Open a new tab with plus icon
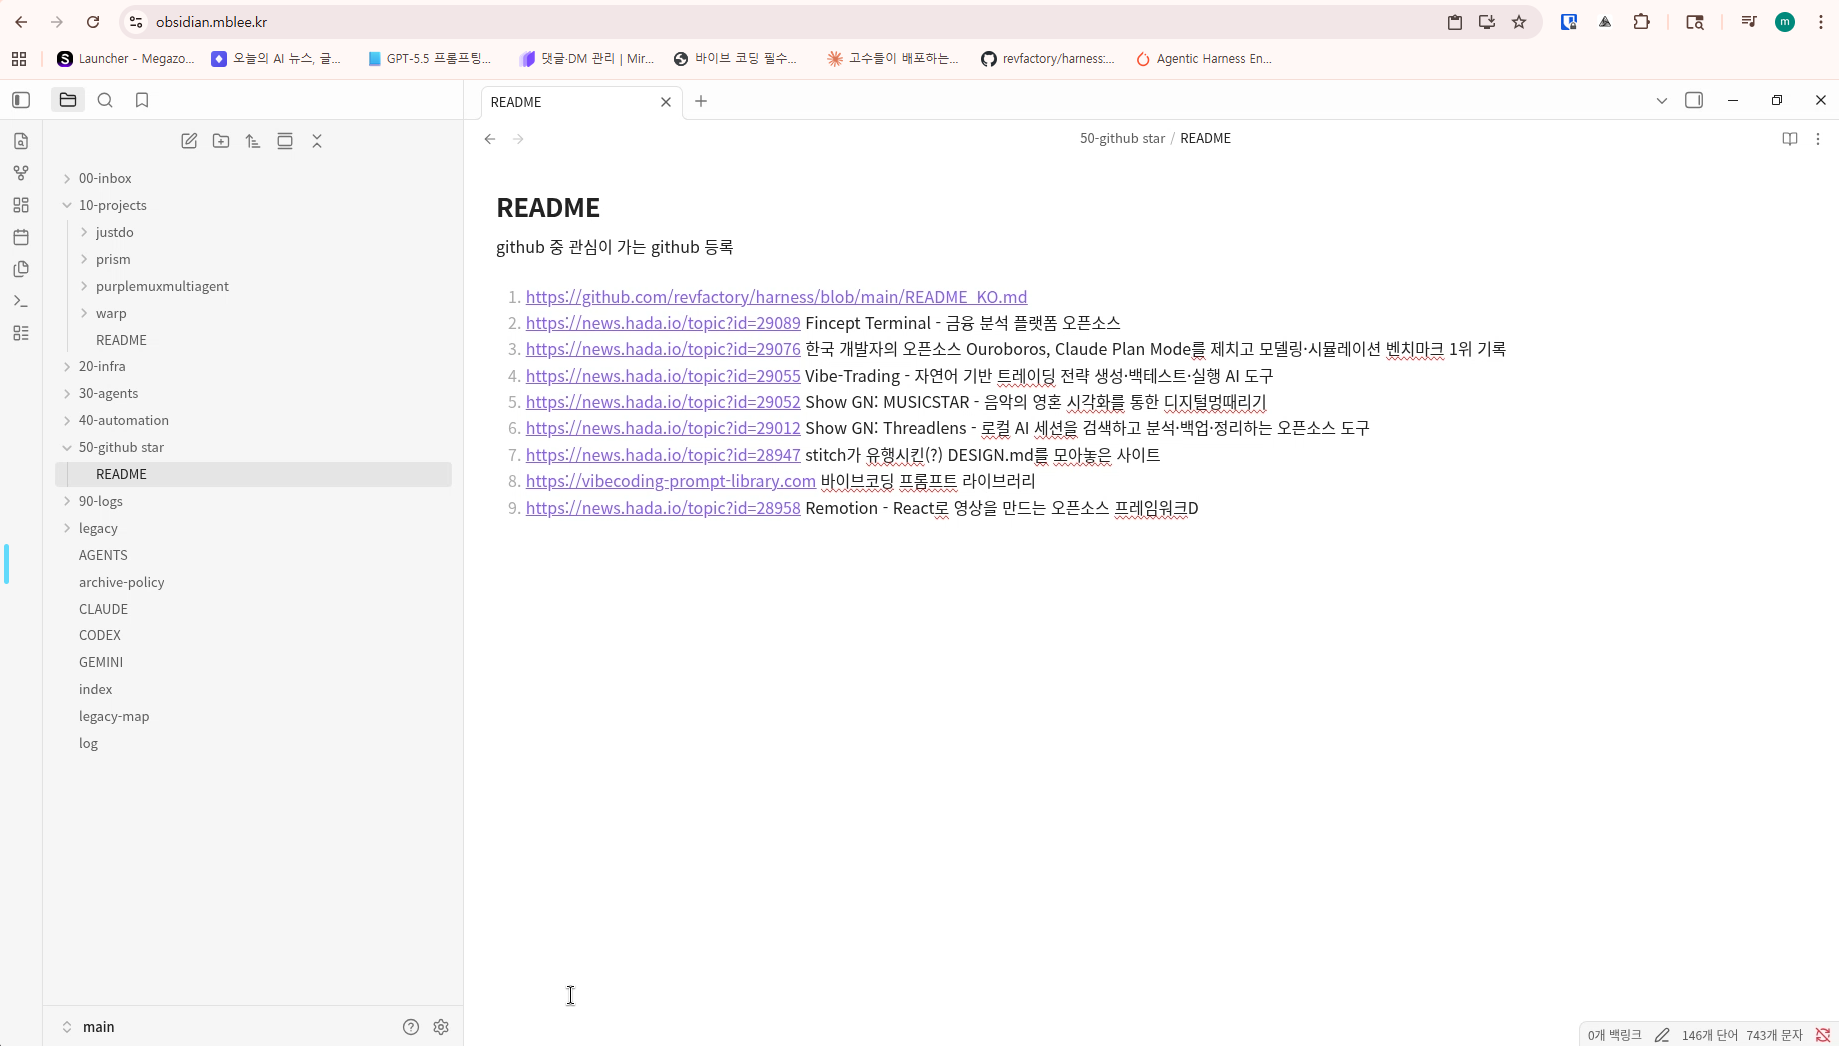The height and width of the screenshot is (1046, 1839). click(701, 101)
